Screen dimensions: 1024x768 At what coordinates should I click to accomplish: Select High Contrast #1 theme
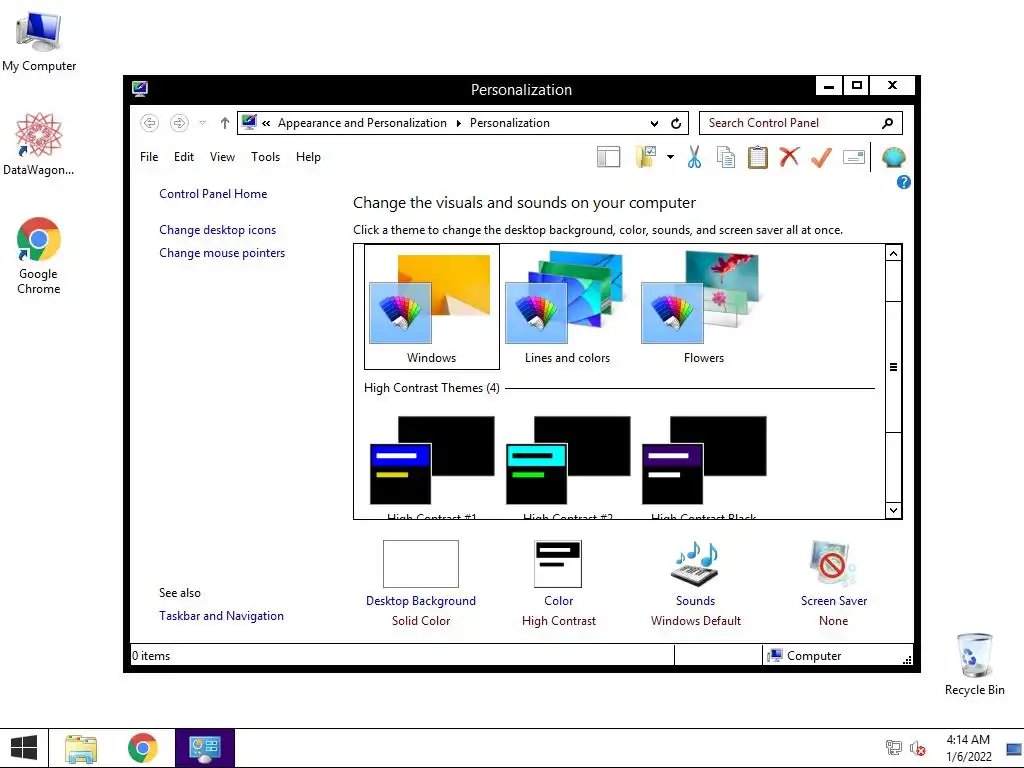[x=432, y=467]
